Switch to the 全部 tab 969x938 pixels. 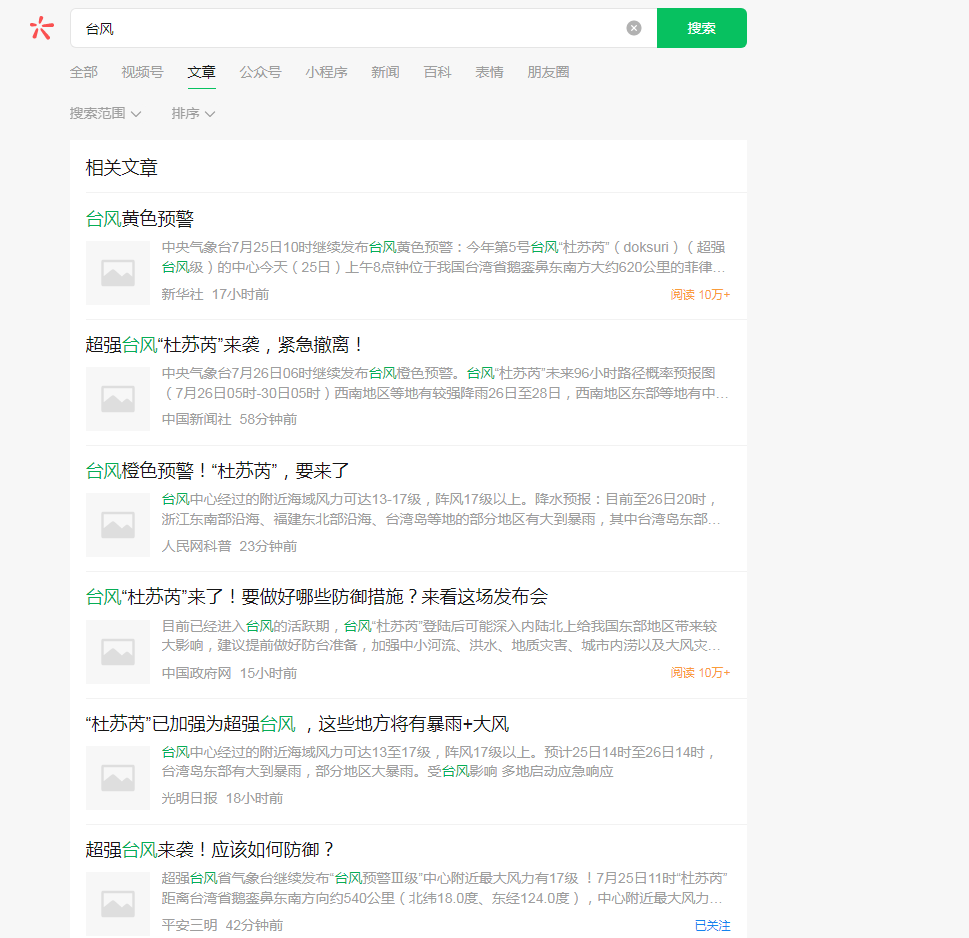(83, 72)
